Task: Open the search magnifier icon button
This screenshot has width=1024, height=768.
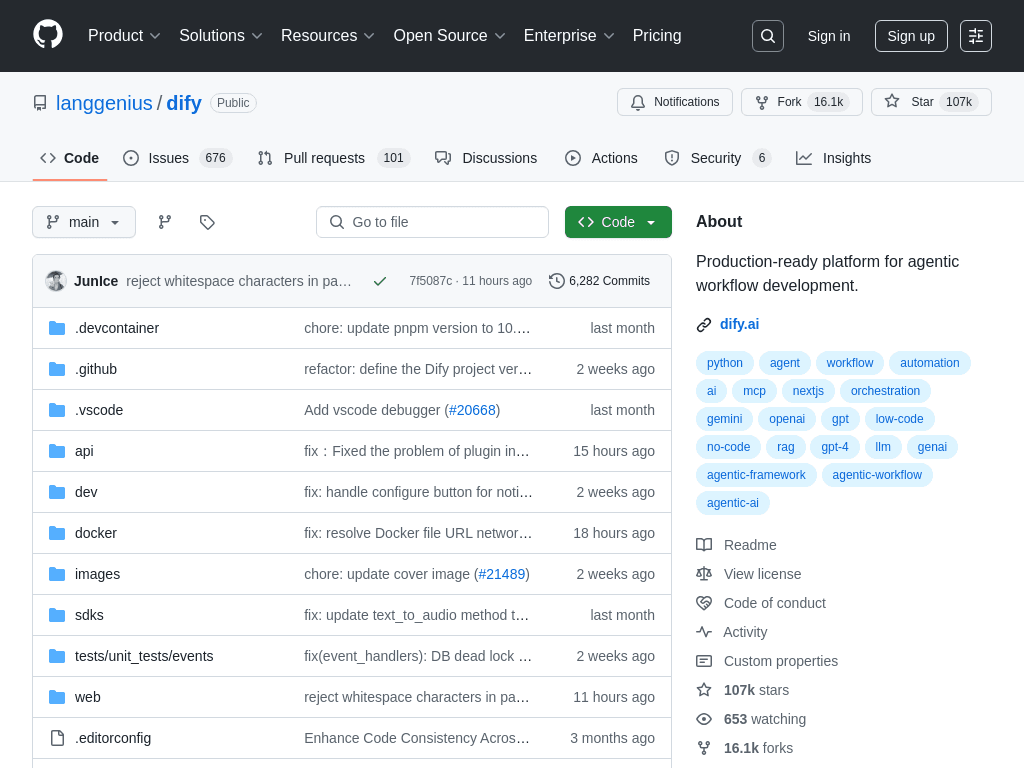Action: (x=767, y=36)
